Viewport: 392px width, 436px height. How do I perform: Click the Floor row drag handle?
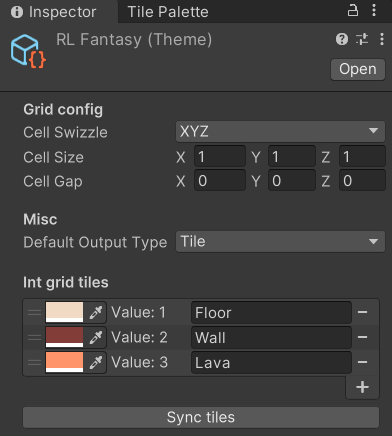click(34, 313)
